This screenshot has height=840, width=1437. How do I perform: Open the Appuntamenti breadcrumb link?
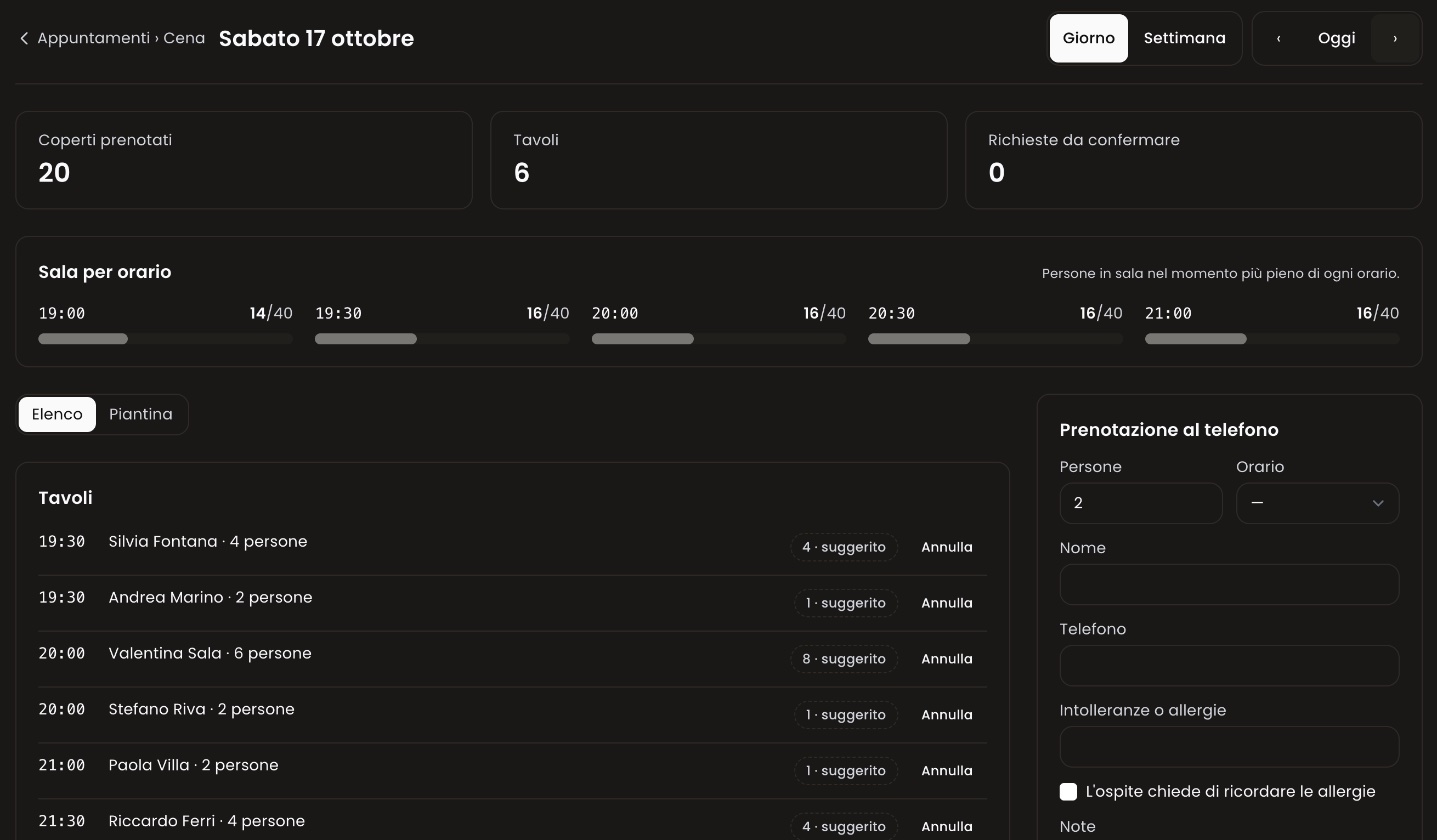(93, 38)
